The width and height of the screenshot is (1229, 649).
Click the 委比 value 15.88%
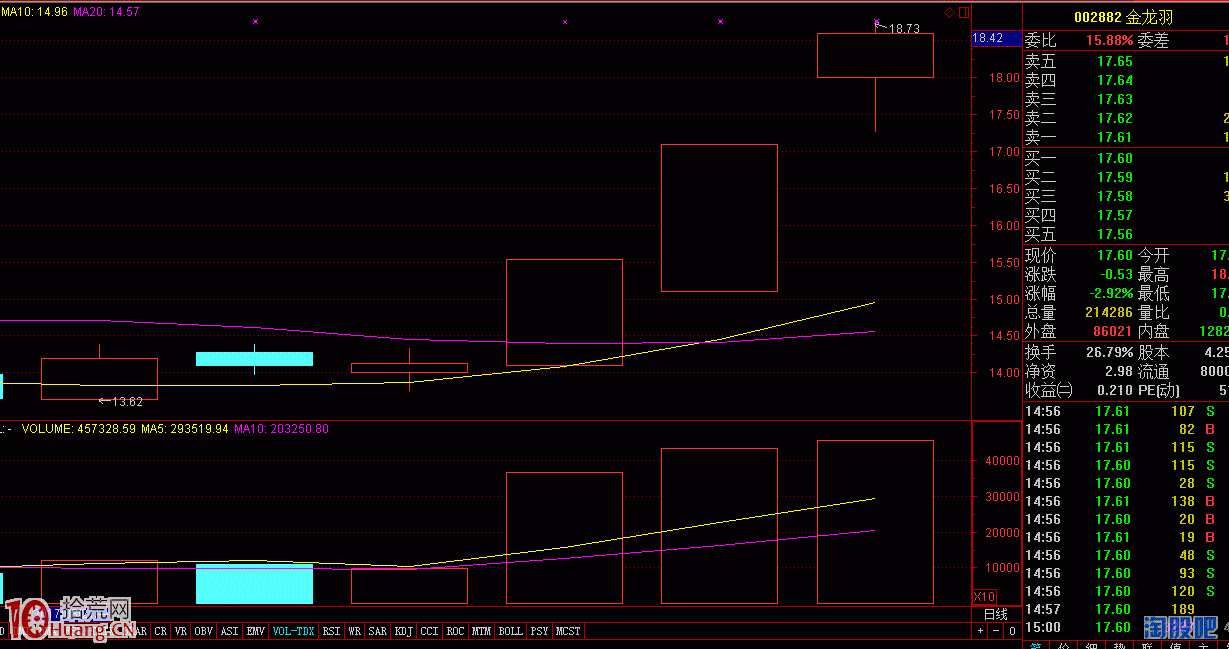tap(1109, 41)
